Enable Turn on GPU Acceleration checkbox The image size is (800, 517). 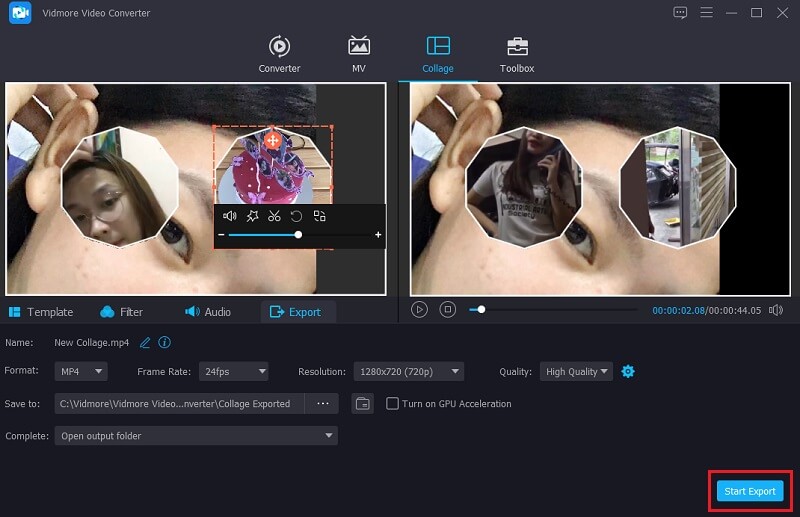click(392, 404)
